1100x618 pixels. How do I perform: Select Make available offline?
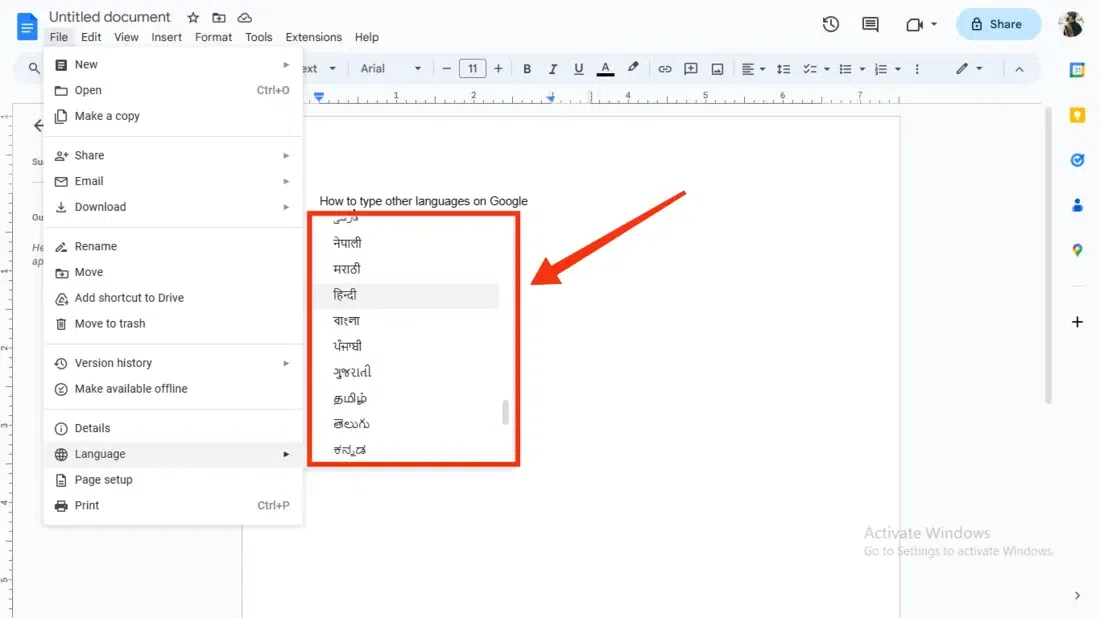173,389
